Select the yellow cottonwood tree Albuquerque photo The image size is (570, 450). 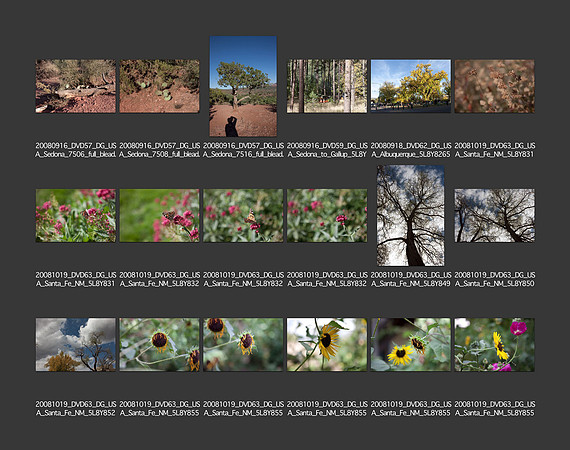[411, 86]
